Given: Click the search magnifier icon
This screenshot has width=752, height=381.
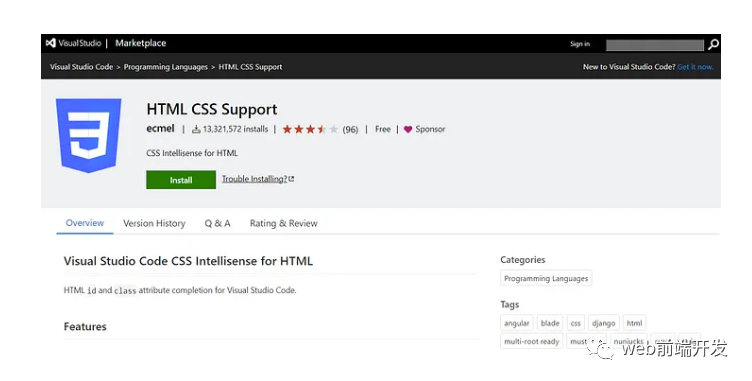Looking at the screenshot, I should (x=713, y=45).
